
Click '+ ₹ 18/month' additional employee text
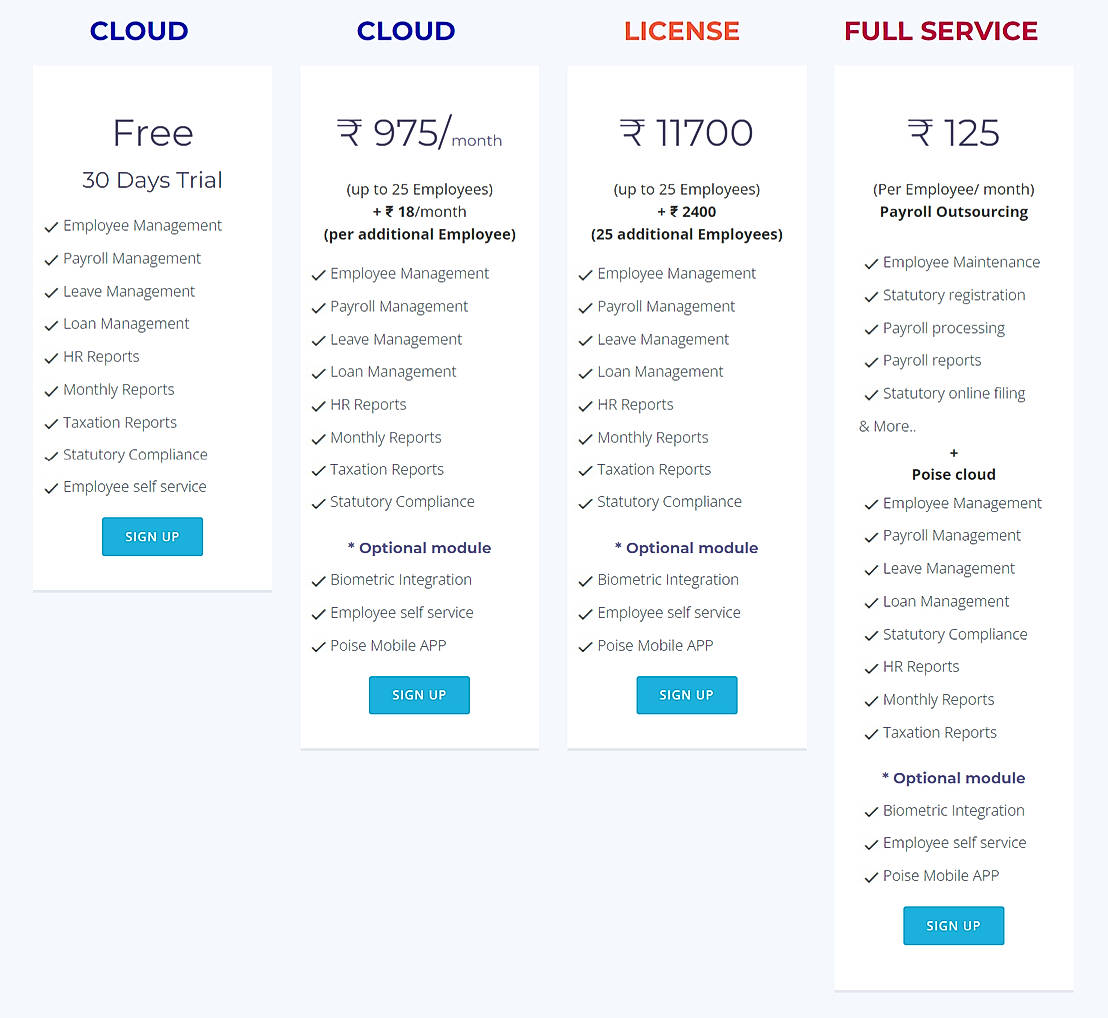click(x=420, y=212)
